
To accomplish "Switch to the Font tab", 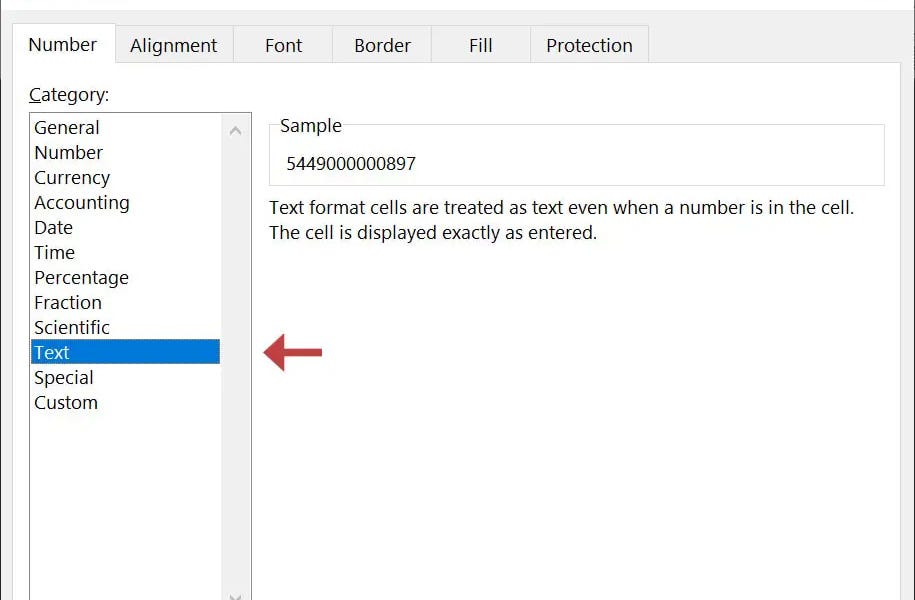I will point(282,45).
